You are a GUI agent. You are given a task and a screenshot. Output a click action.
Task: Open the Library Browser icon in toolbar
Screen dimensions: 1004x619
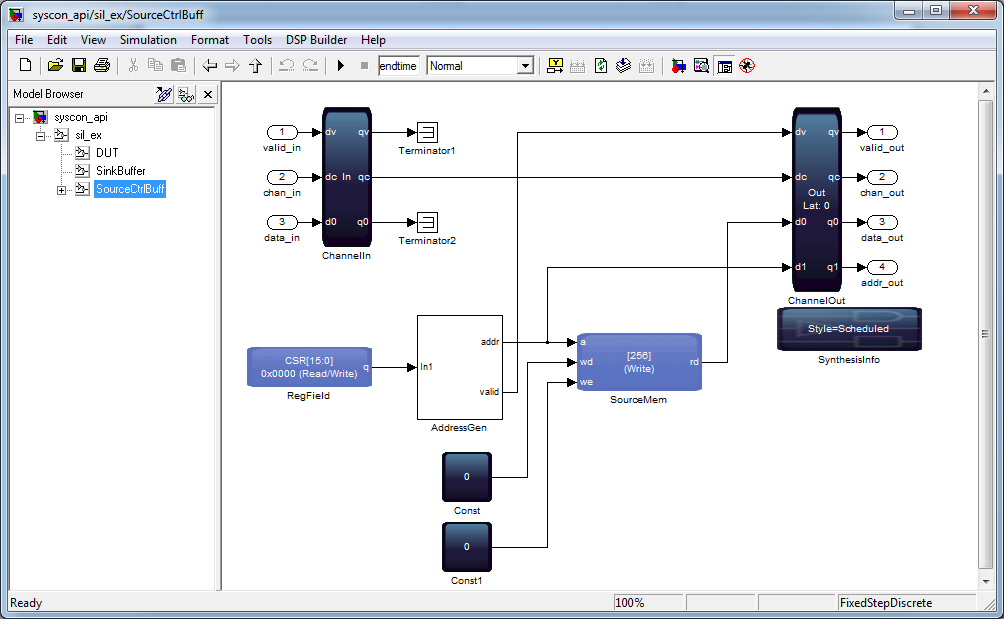678,66
